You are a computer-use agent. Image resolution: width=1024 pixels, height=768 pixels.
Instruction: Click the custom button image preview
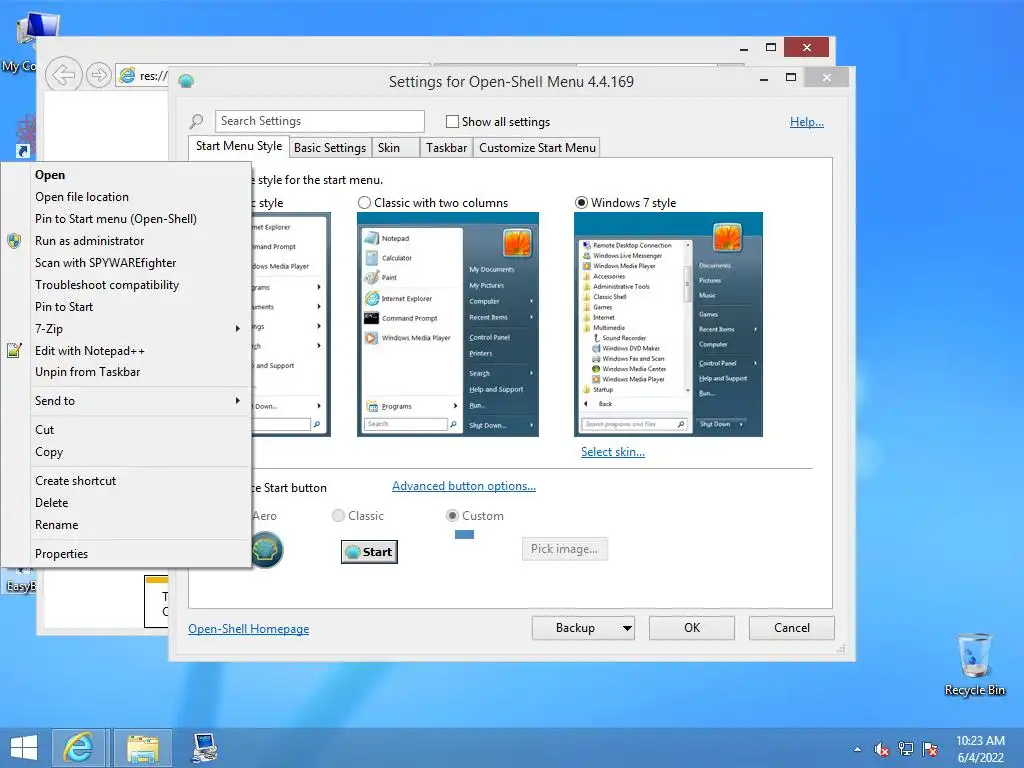click(464, 535)
